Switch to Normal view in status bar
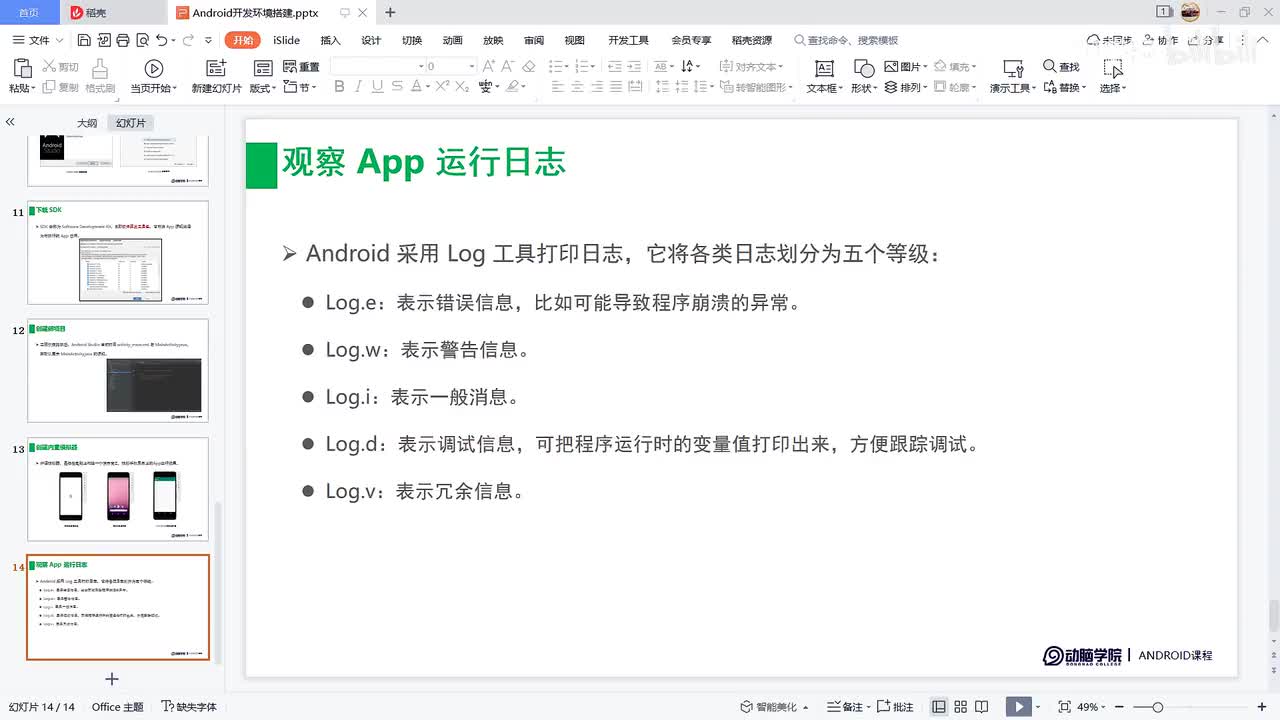 pyautogui.click(x=939, y=707)
